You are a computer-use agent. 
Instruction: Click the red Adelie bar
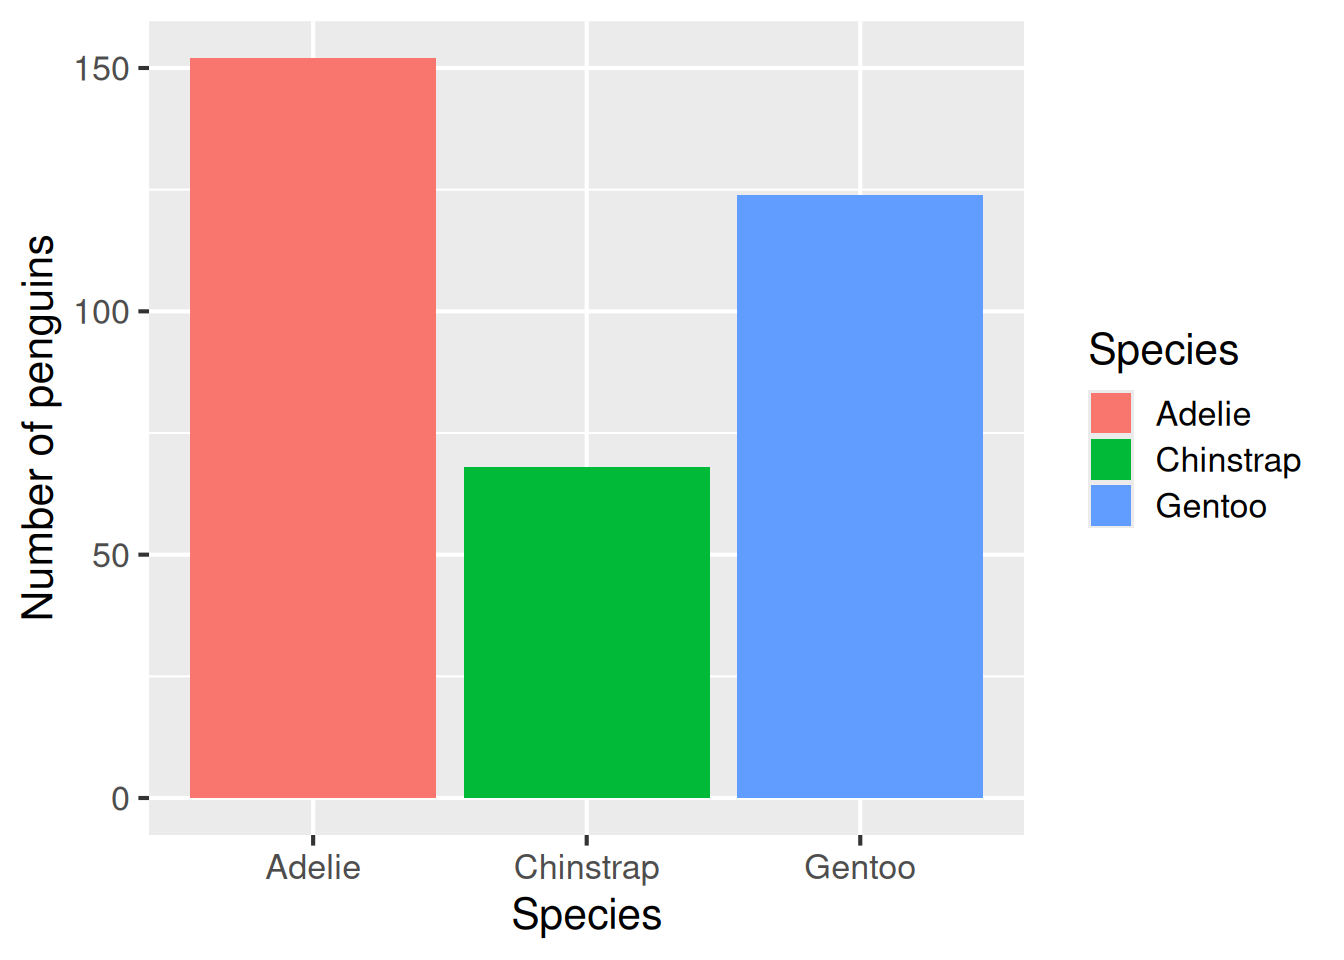[x=313, y=428]
